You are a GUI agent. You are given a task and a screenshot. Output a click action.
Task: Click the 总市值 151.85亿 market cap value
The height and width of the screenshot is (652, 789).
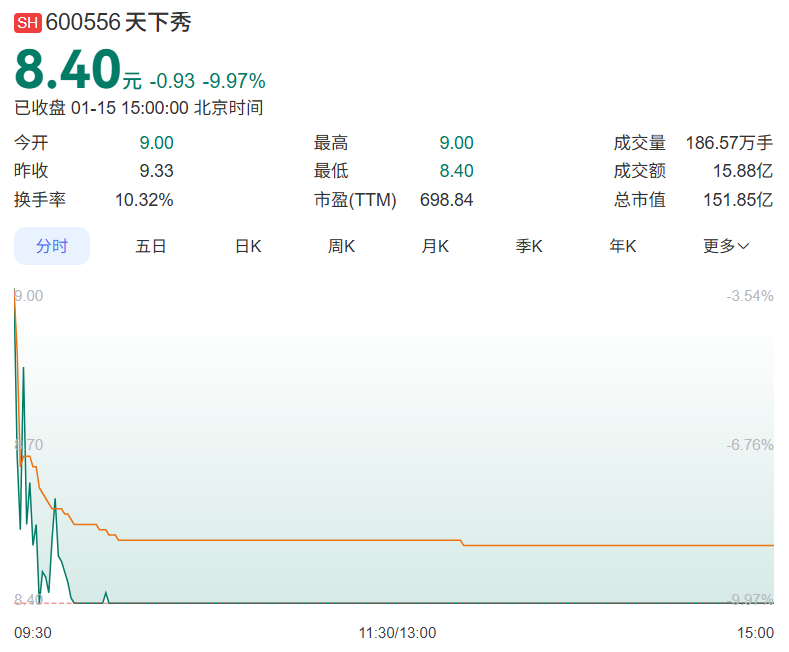point(737,200)
